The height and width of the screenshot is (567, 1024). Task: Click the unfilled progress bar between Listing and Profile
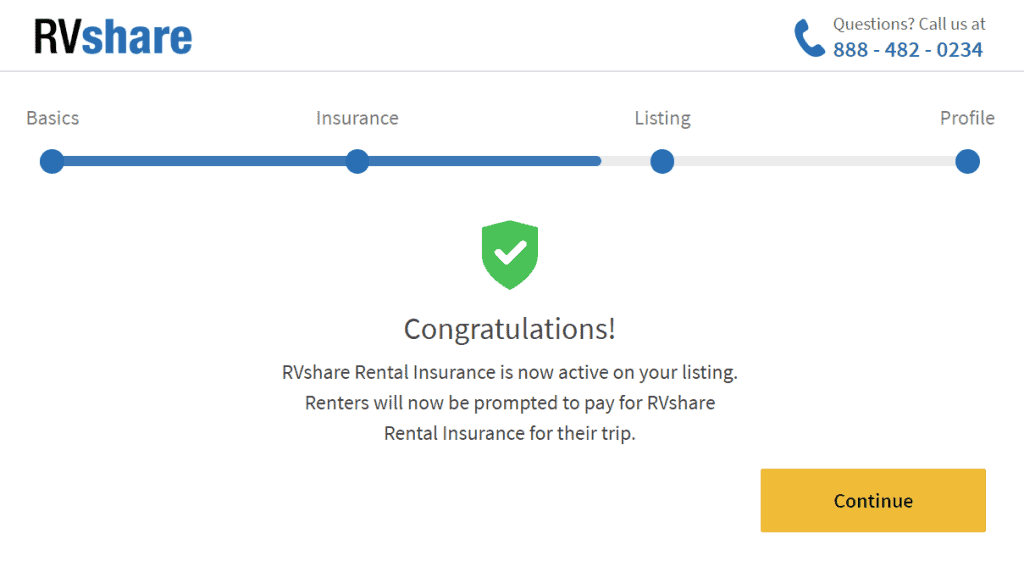814,161
